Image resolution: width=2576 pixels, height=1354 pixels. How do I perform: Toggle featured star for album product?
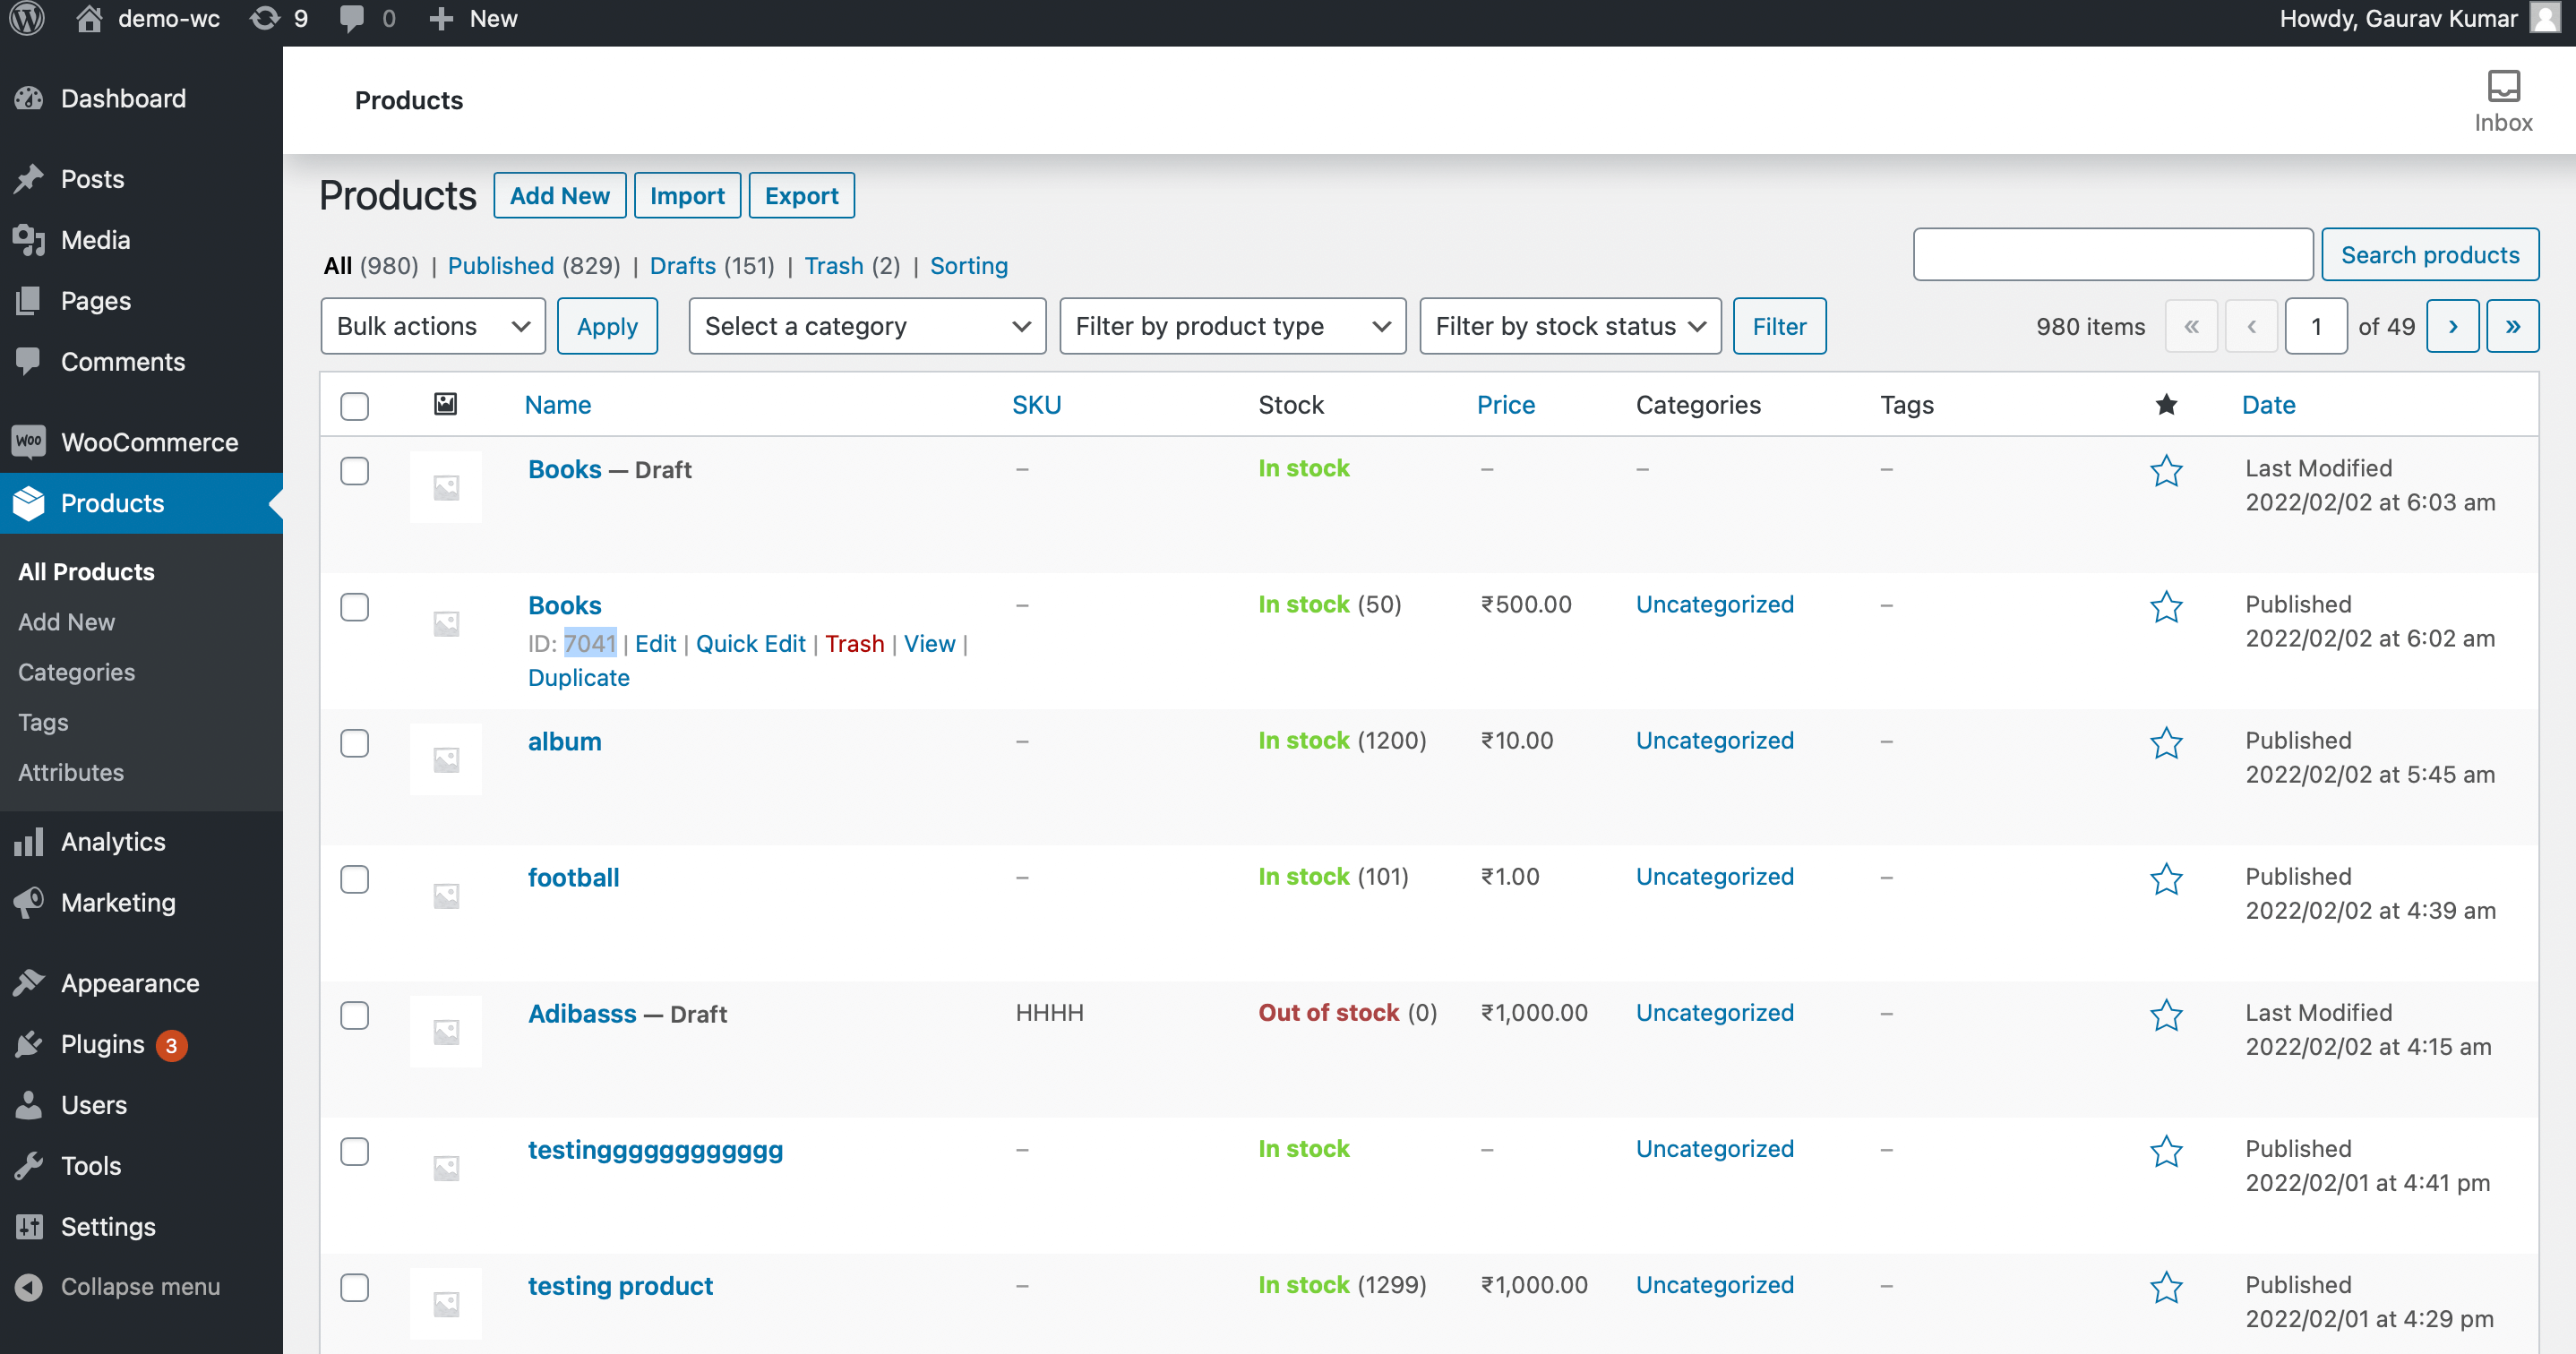(x=2165, y=743)
